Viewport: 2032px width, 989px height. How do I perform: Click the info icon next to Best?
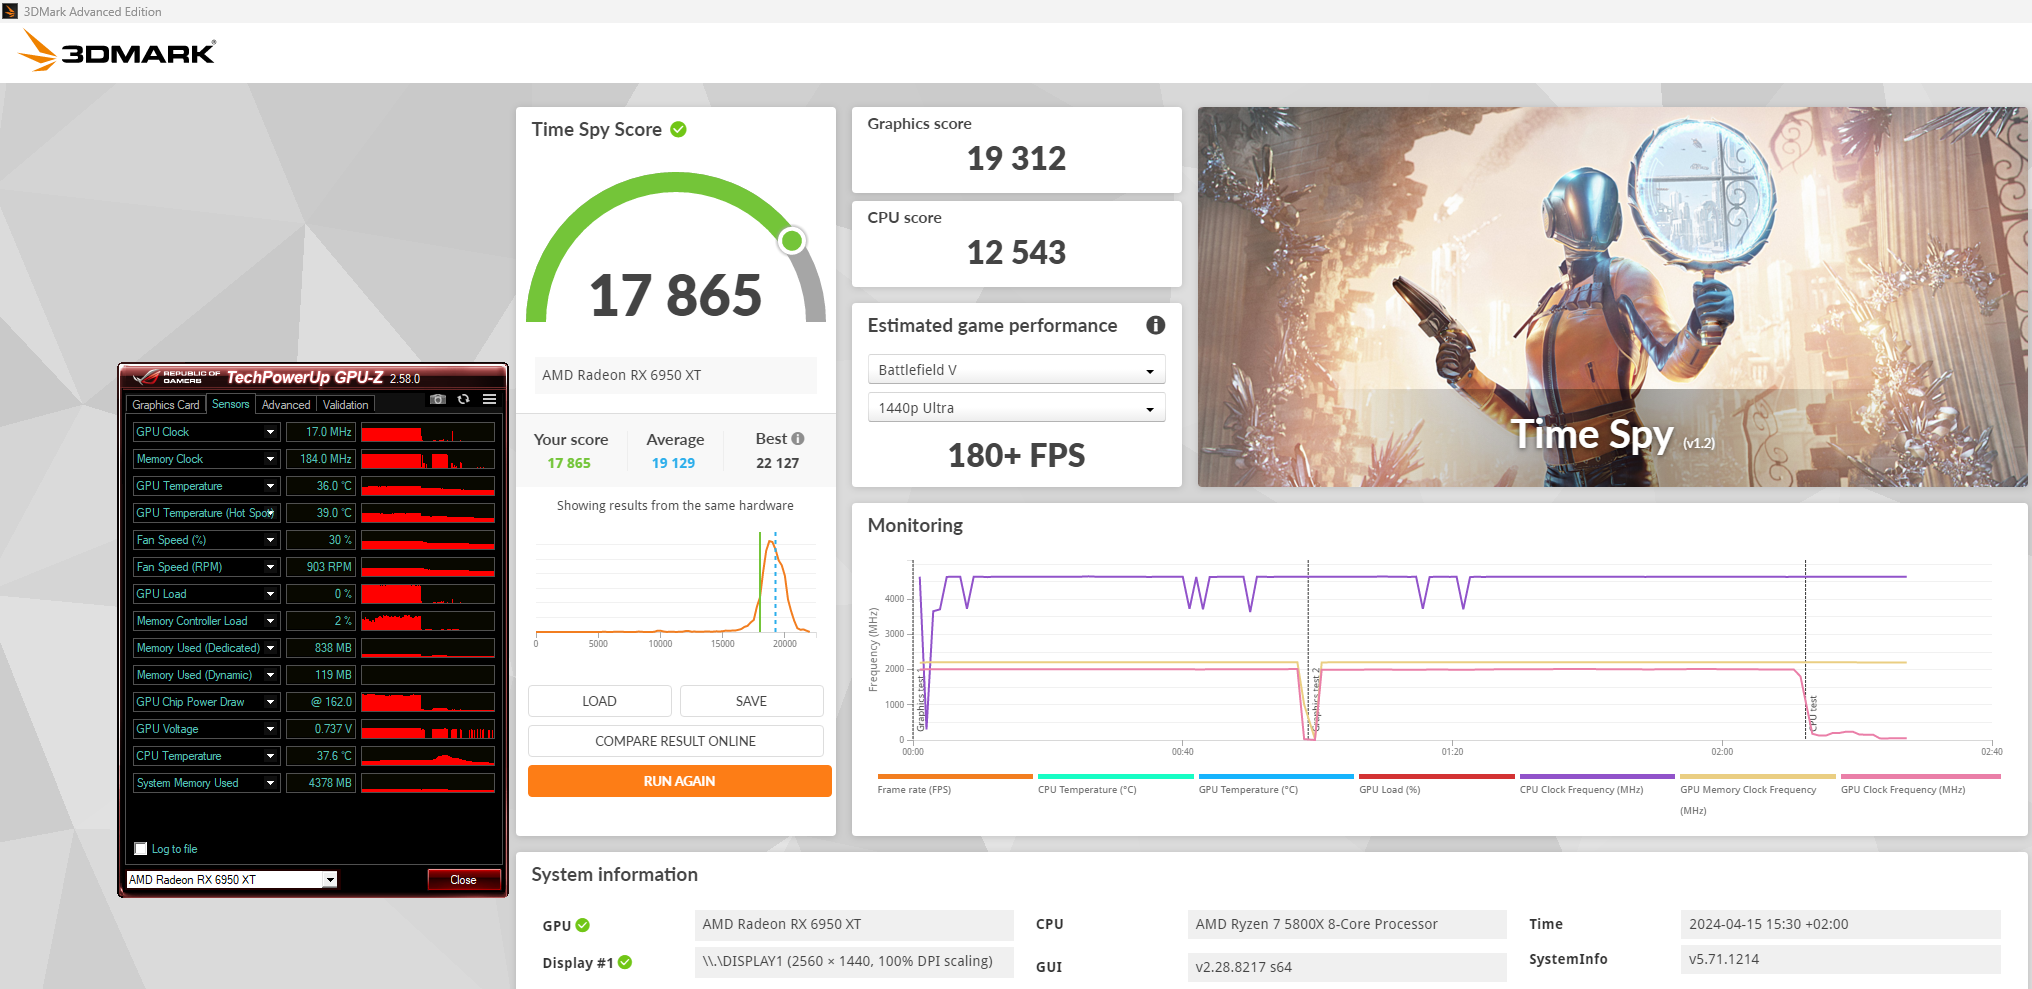pyautogui.click(x=798, y=439)
